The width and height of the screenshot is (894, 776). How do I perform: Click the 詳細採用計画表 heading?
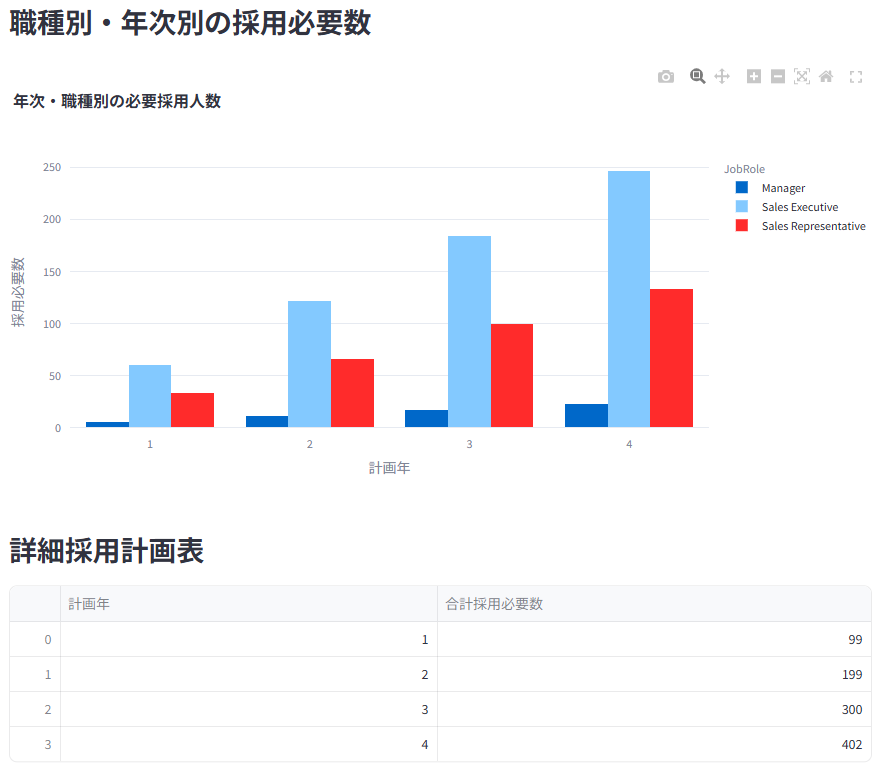point(107,551)
